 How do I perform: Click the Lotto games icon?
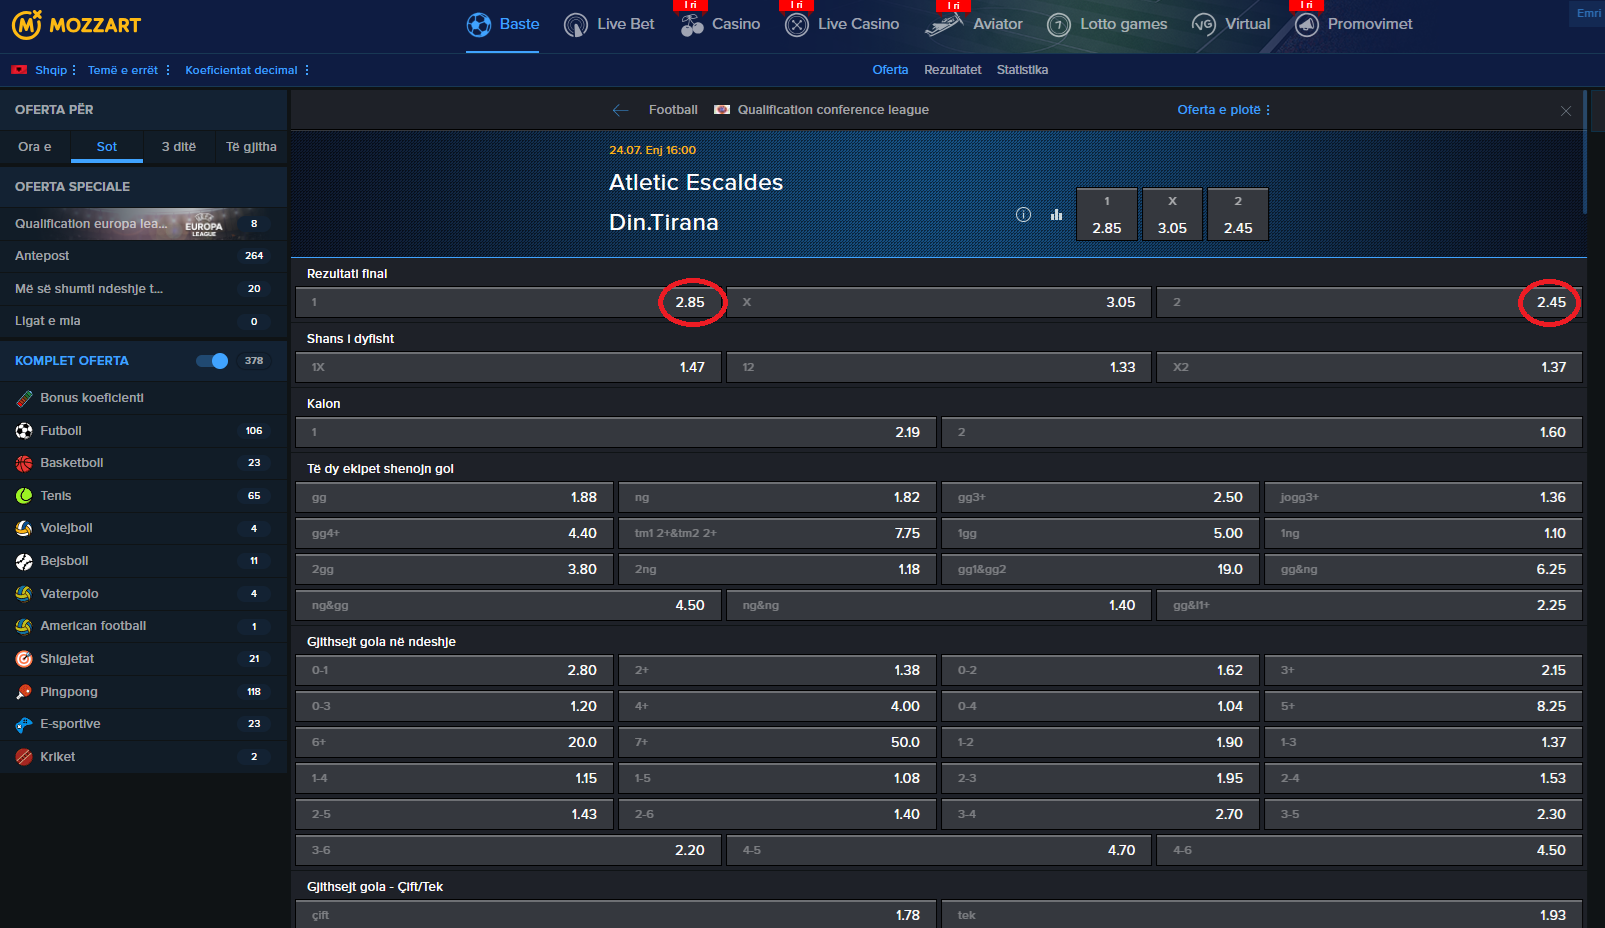(1059, 25)
